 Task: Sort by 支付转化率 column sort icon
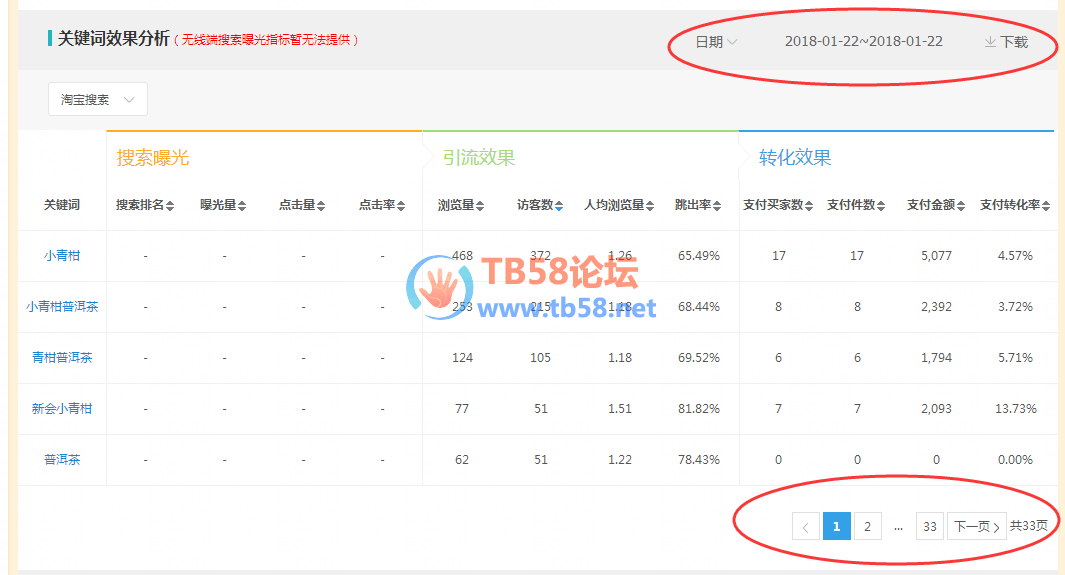tap(1046, 206)
